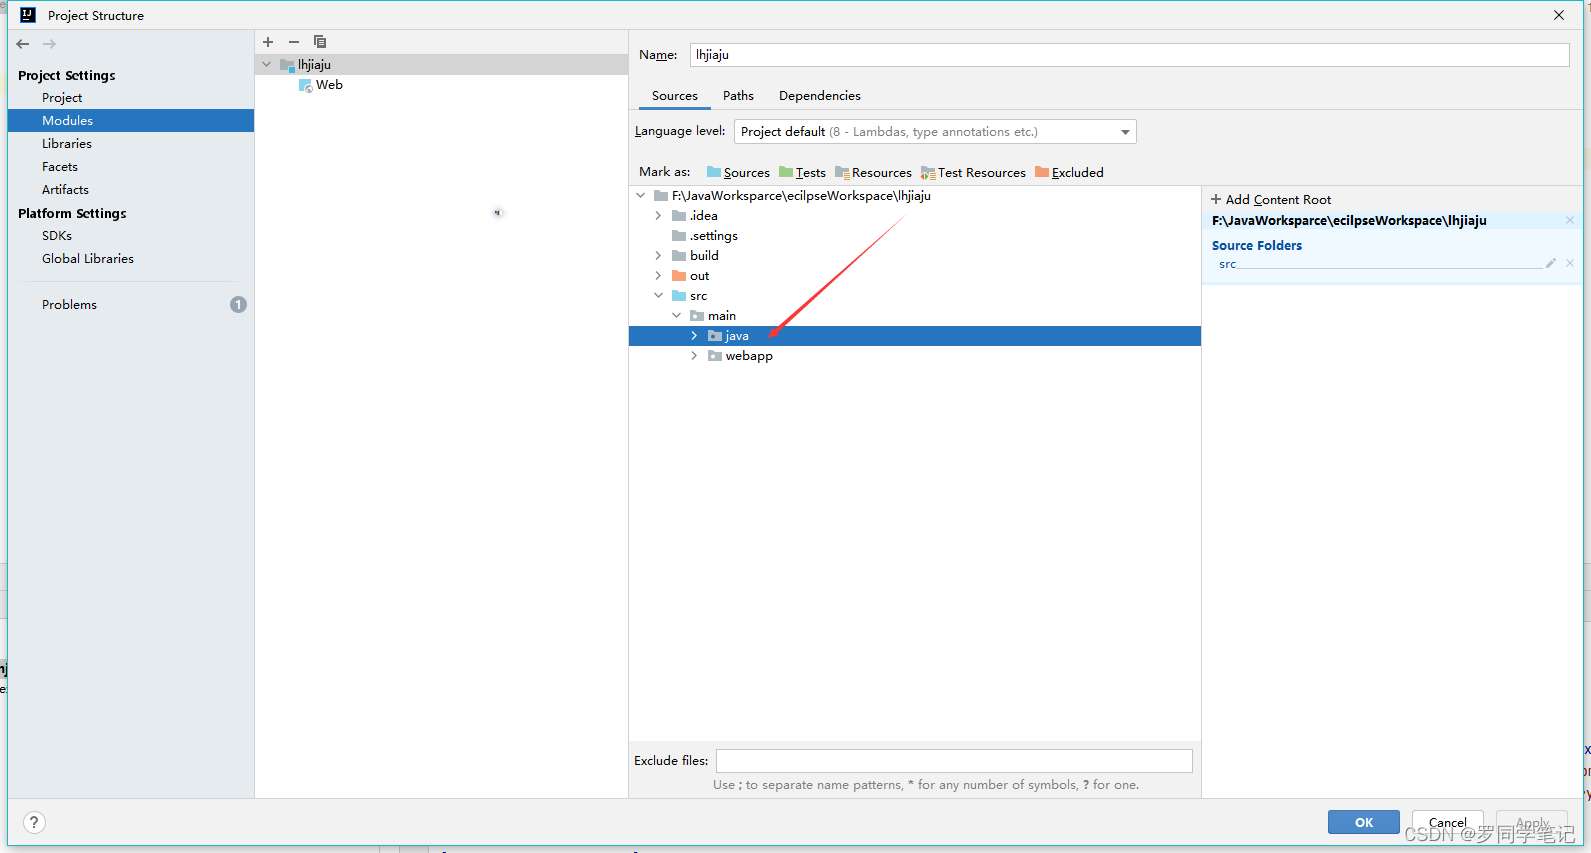Collapse the src folder
Screen dimensions: 1591x853
pos(658,295)
